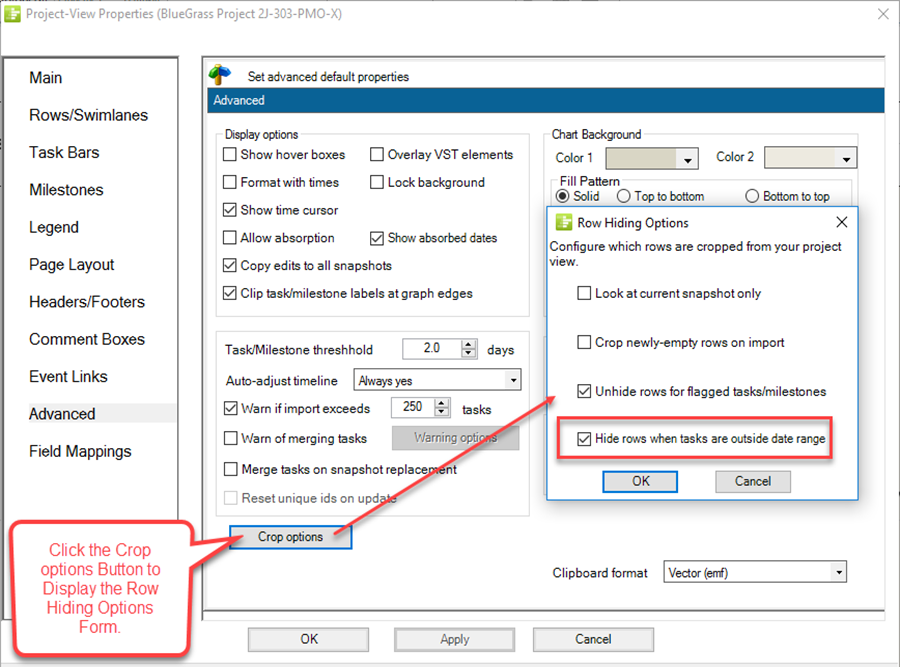Close the Row Hiding Options dialog

tap(841, 222)
